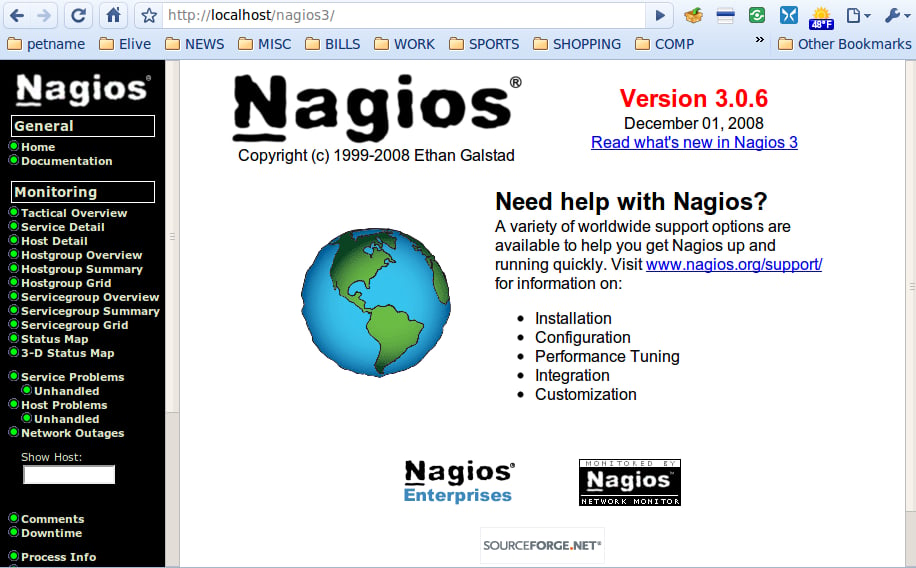Open the 48°F weather extension

coord(821,17)
